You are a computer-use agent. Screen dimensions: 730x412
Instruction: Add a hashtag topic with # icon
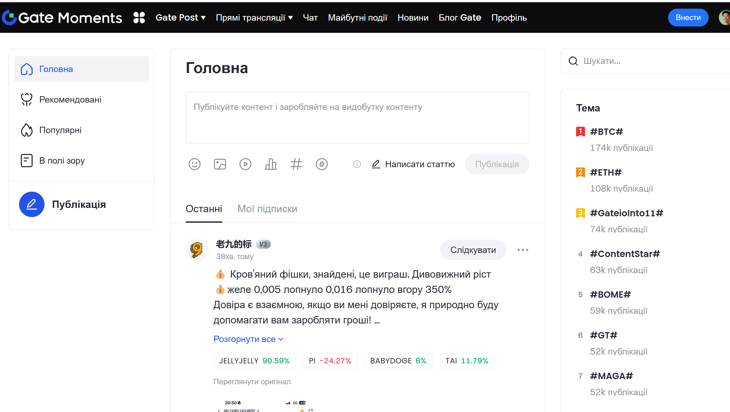tap(296, 164)
